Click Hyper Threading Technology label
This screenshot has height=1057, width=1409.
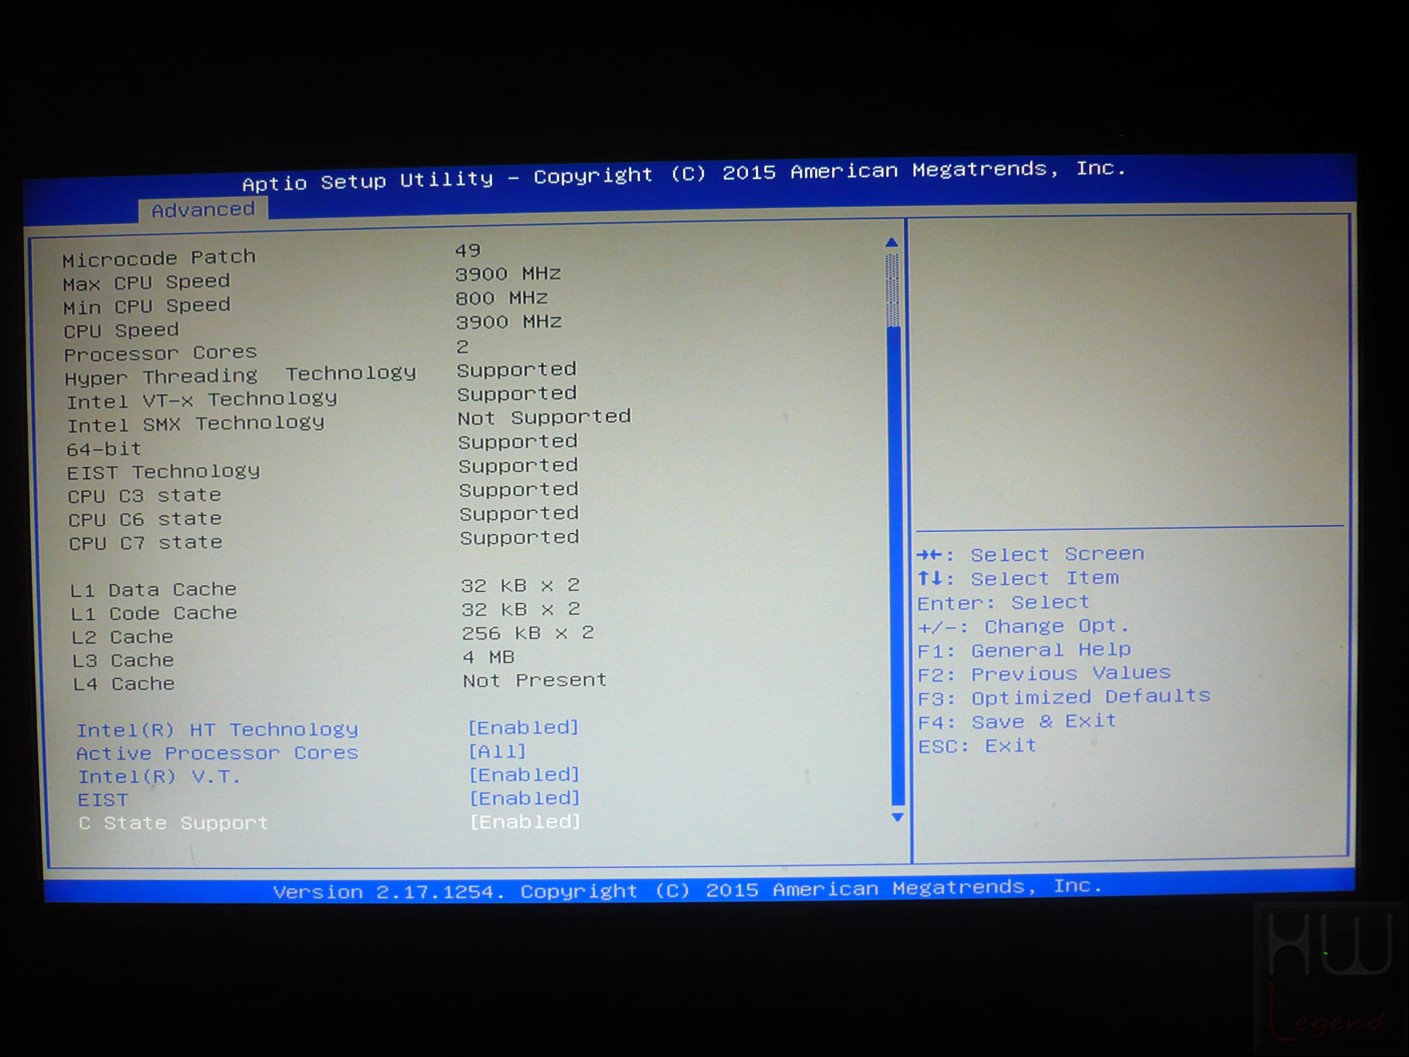pyautogui.click(x=241, y=376)
